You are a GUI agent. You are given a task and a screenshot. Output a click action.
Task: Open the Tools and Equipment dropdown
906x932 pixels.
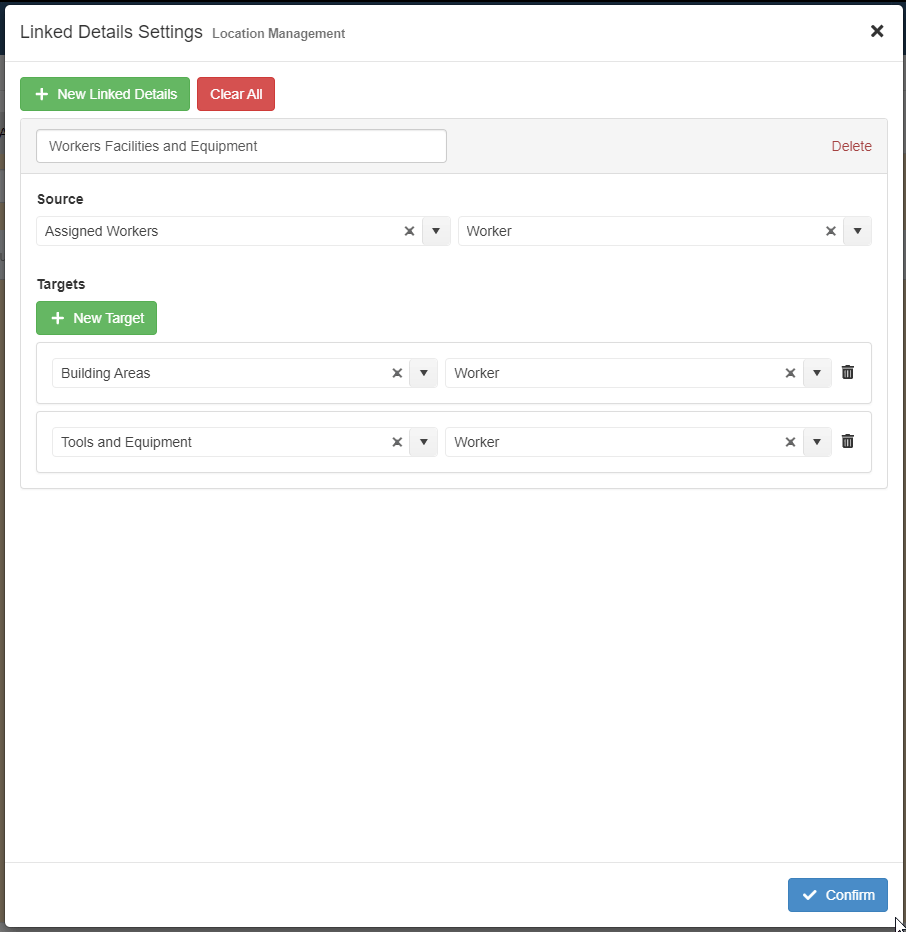pos(423,442)
